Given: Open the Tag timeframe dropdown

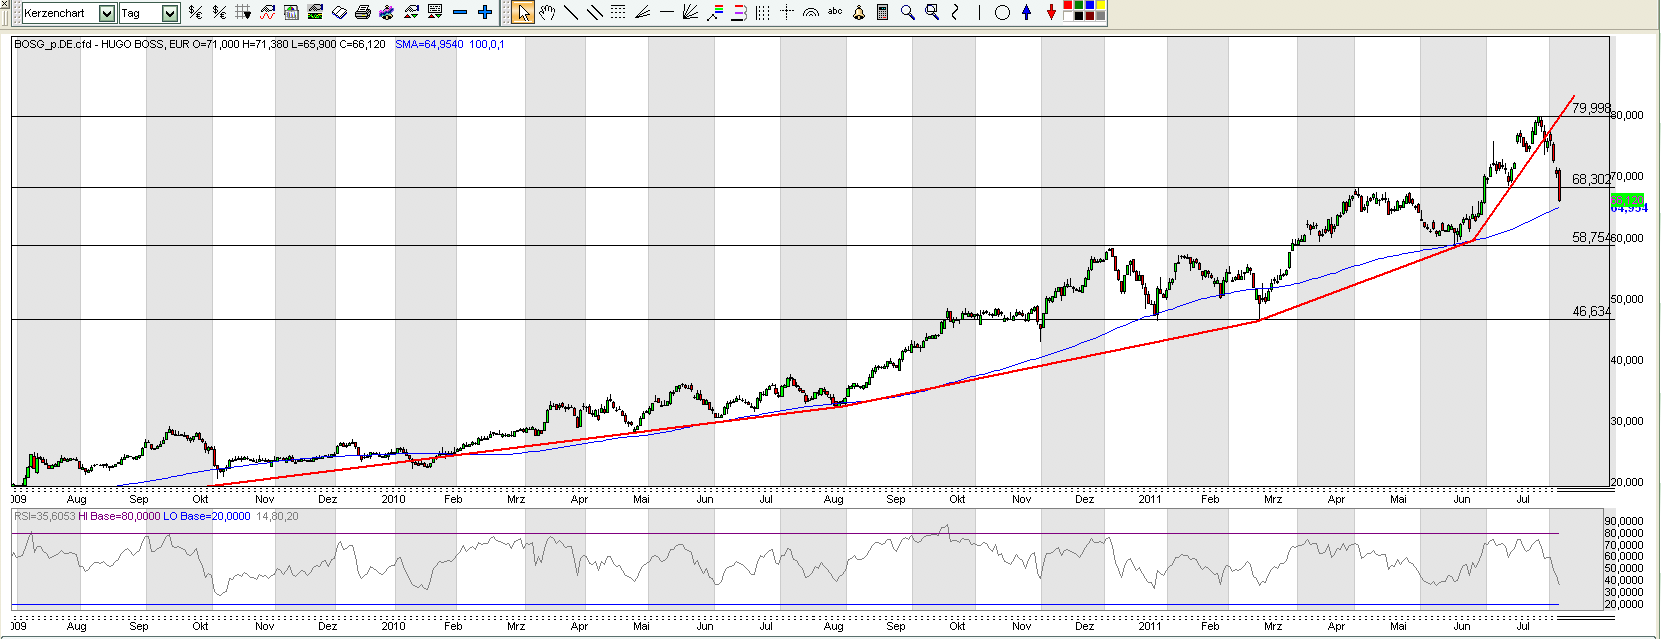Looking at the screenshot, I should click(149, 13).
